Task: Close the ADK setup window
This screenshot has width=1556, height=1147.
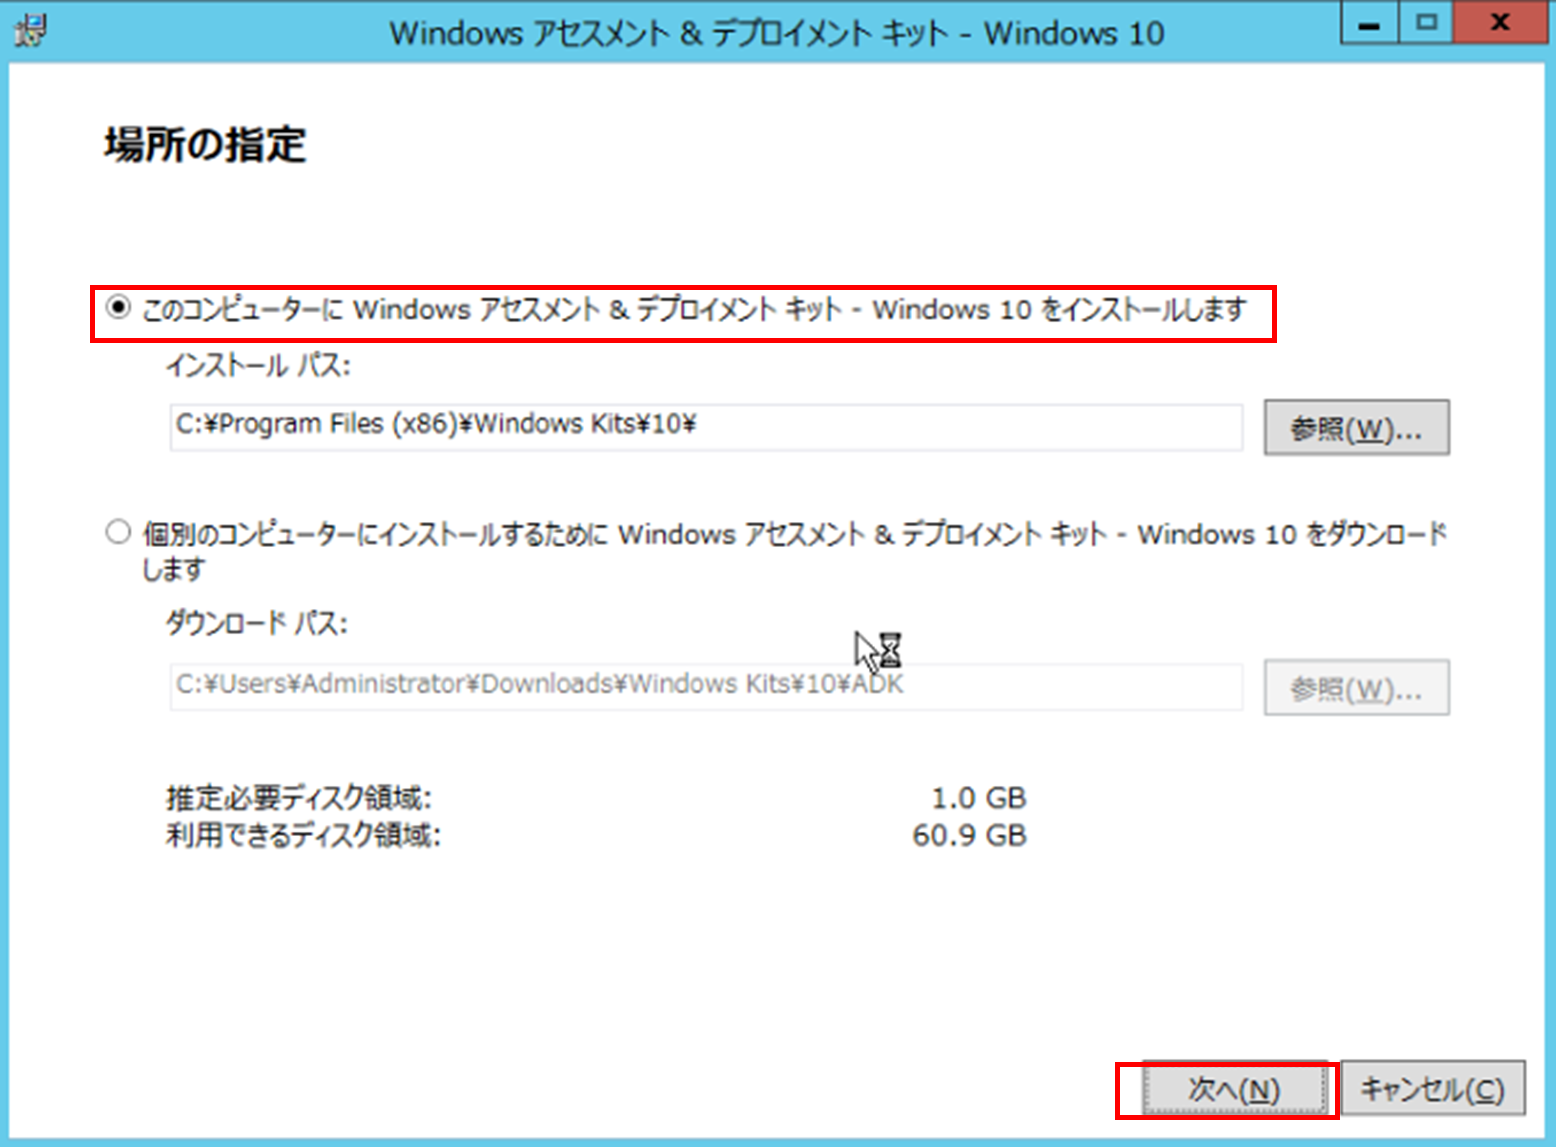Action: tap(1500, 24)
